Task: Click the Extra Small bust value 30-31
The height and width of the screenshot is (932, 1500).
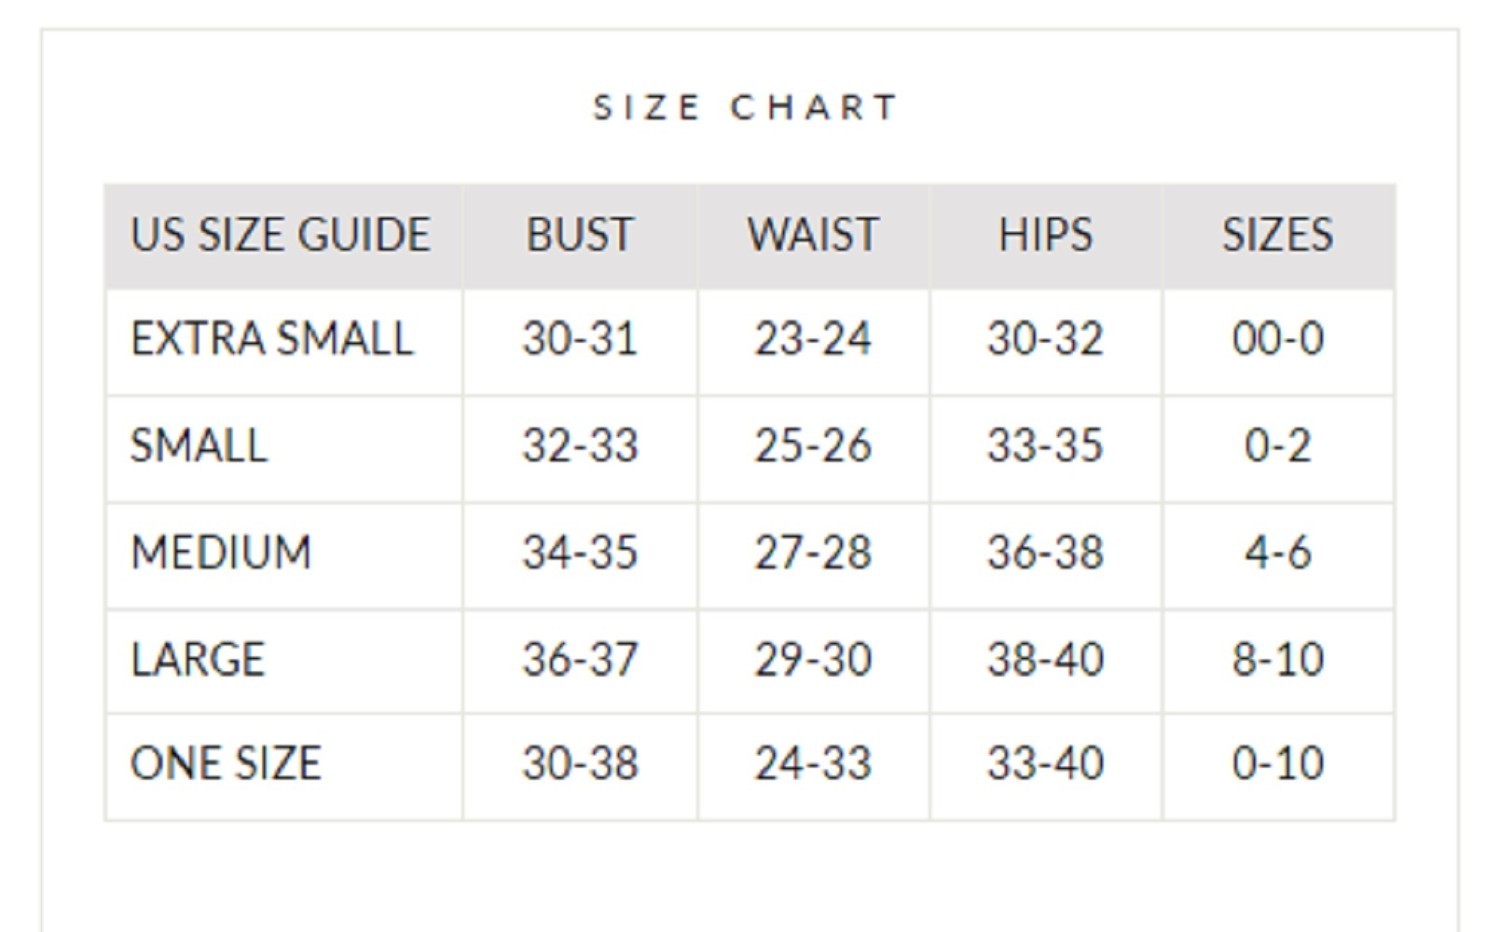Action: pyautogui.click(x=580, y=339)
